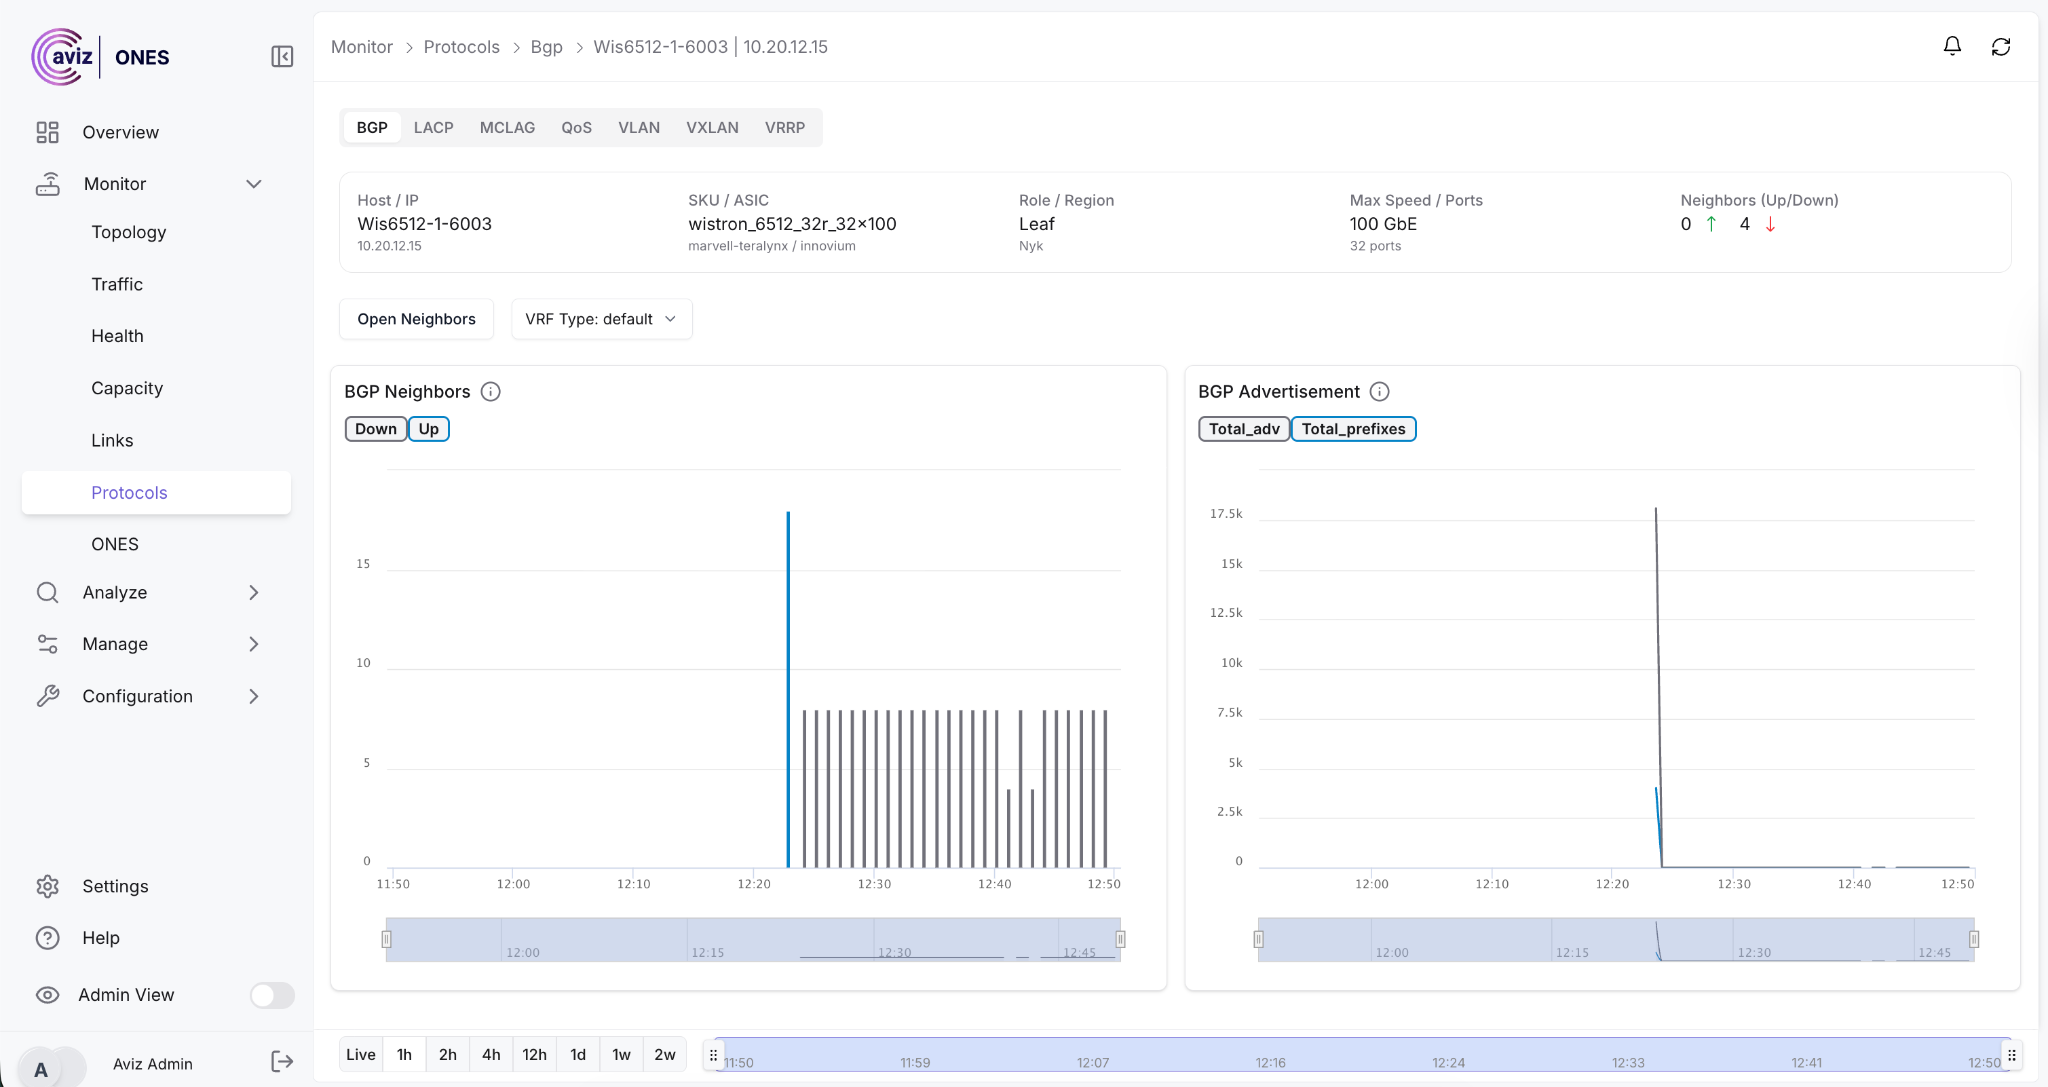This screenshot has height=1087, width=2048.
Task: Collapse the Monitor menu chevron
Action: pos(254,184)
